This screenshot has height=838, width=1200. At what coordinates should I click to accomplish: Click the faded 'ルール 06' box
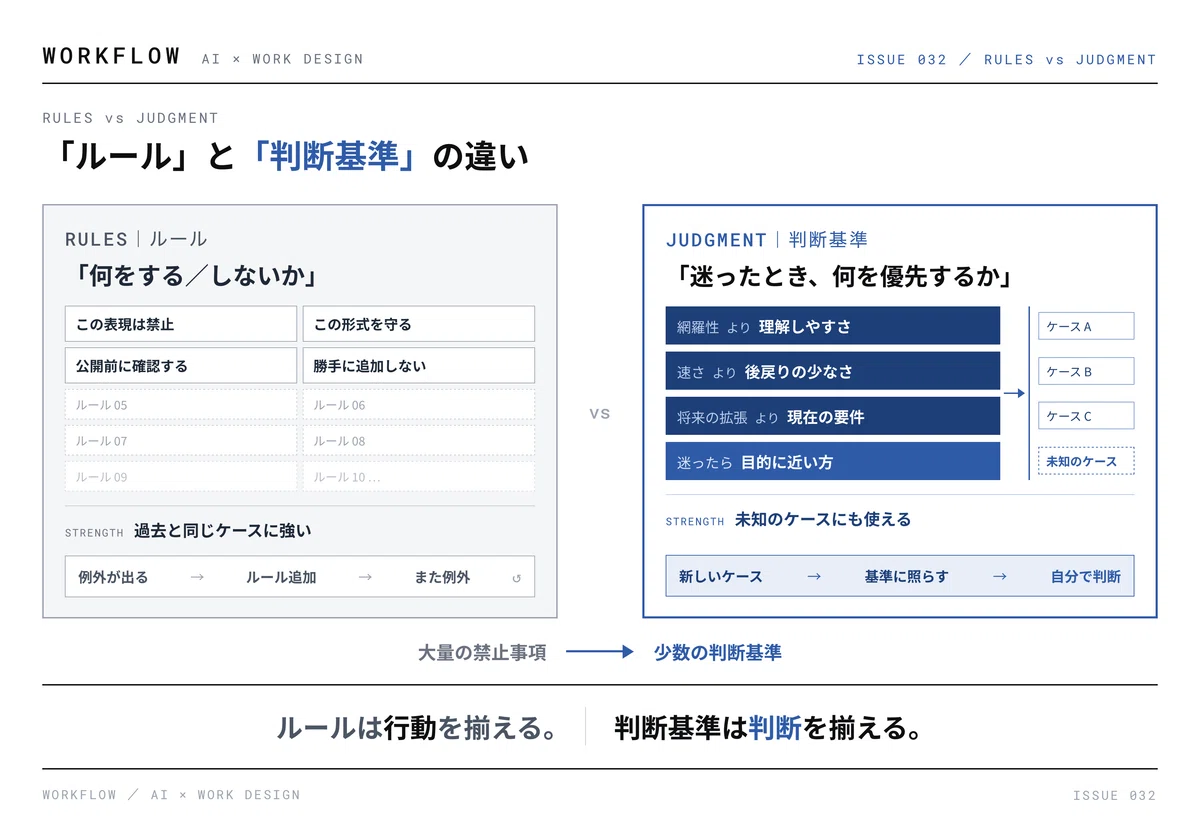419,405
